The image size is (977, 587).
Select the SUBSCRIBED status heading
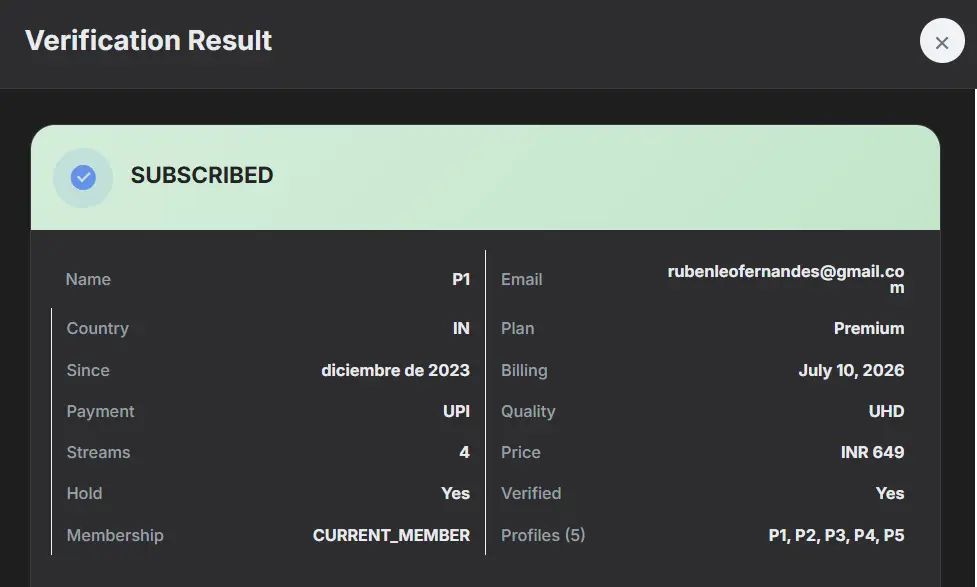point(202,176)
